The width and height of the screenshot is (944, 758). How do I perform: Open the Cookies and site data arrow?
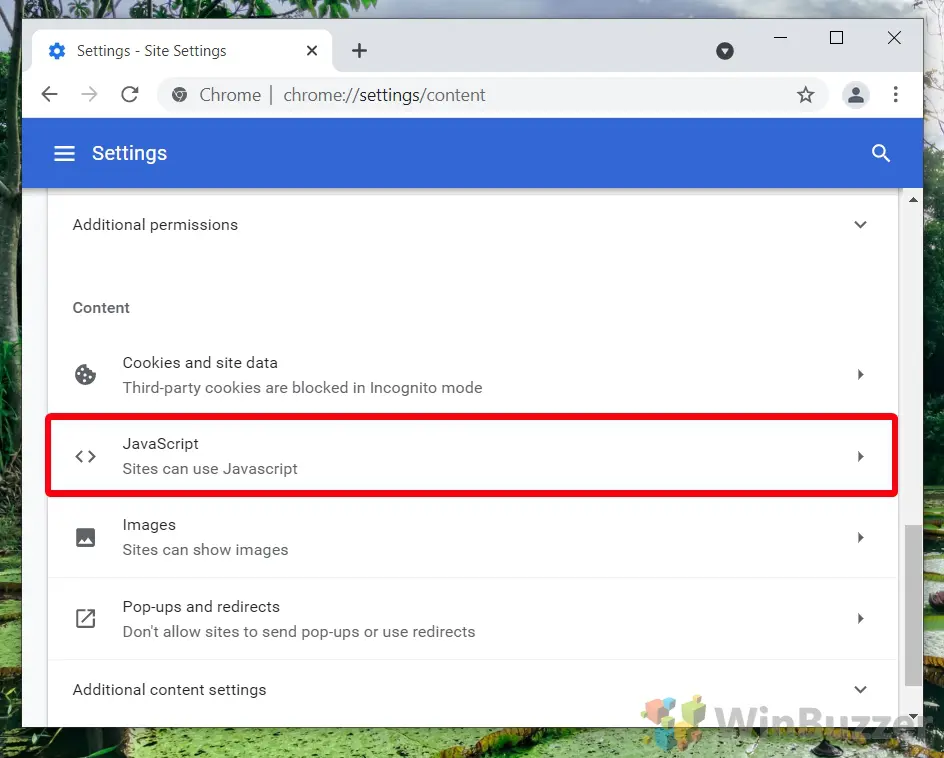tap(860, 375)
